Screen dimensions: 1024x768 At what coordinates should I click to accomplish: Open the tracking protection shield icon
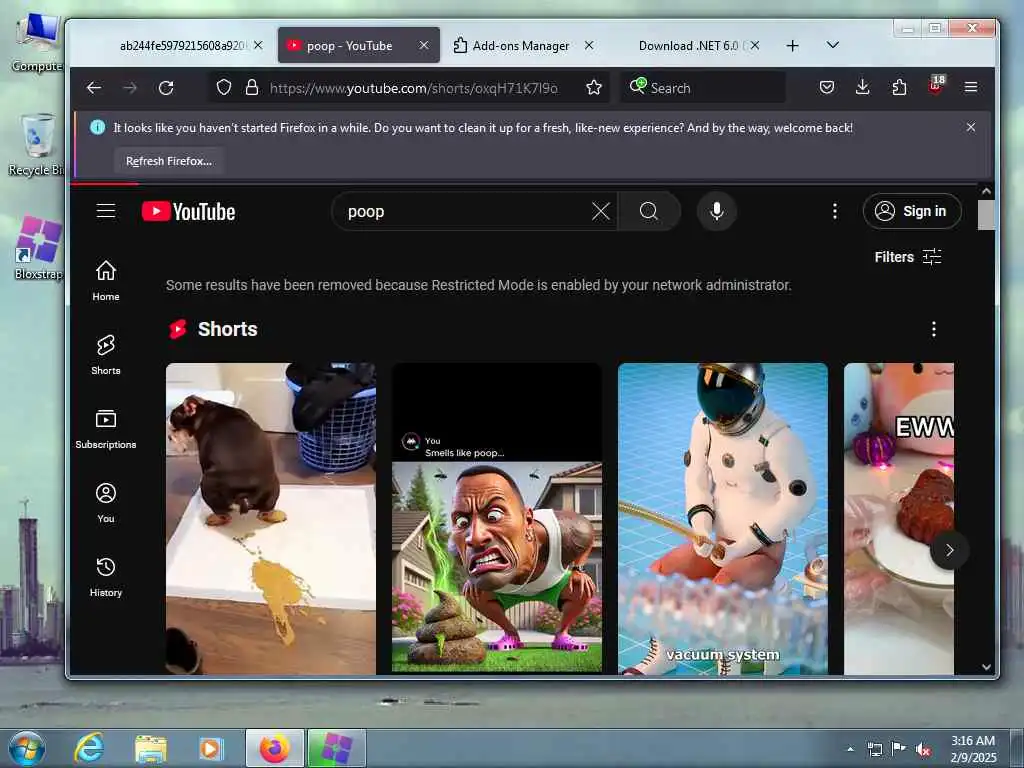224,88
